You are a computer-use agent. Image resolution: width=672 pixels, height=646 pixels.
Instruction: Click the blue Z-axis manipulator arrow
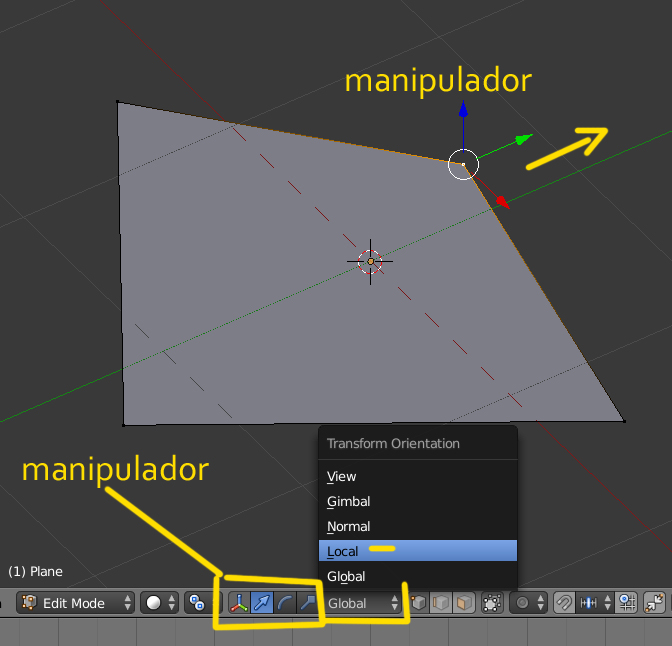[x=463, y=110]
